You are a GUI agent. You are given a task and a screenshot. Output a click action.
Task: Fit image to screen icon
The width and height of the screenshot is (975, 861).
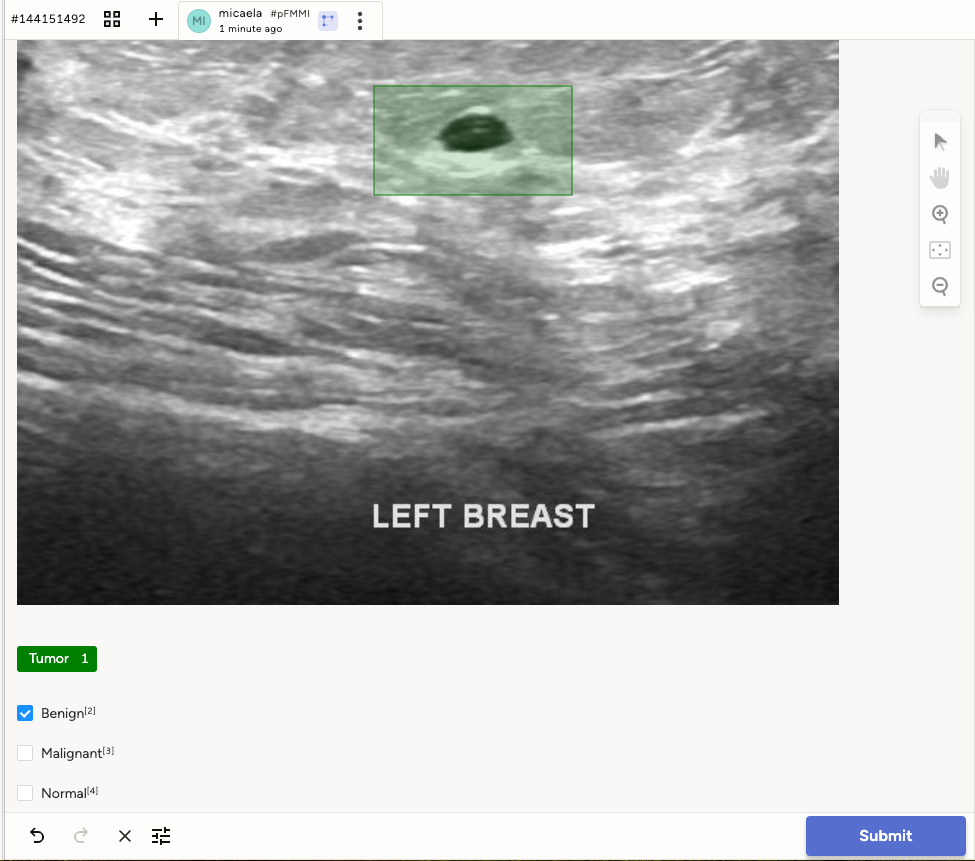pyautogui.click(x=940, y=250)
